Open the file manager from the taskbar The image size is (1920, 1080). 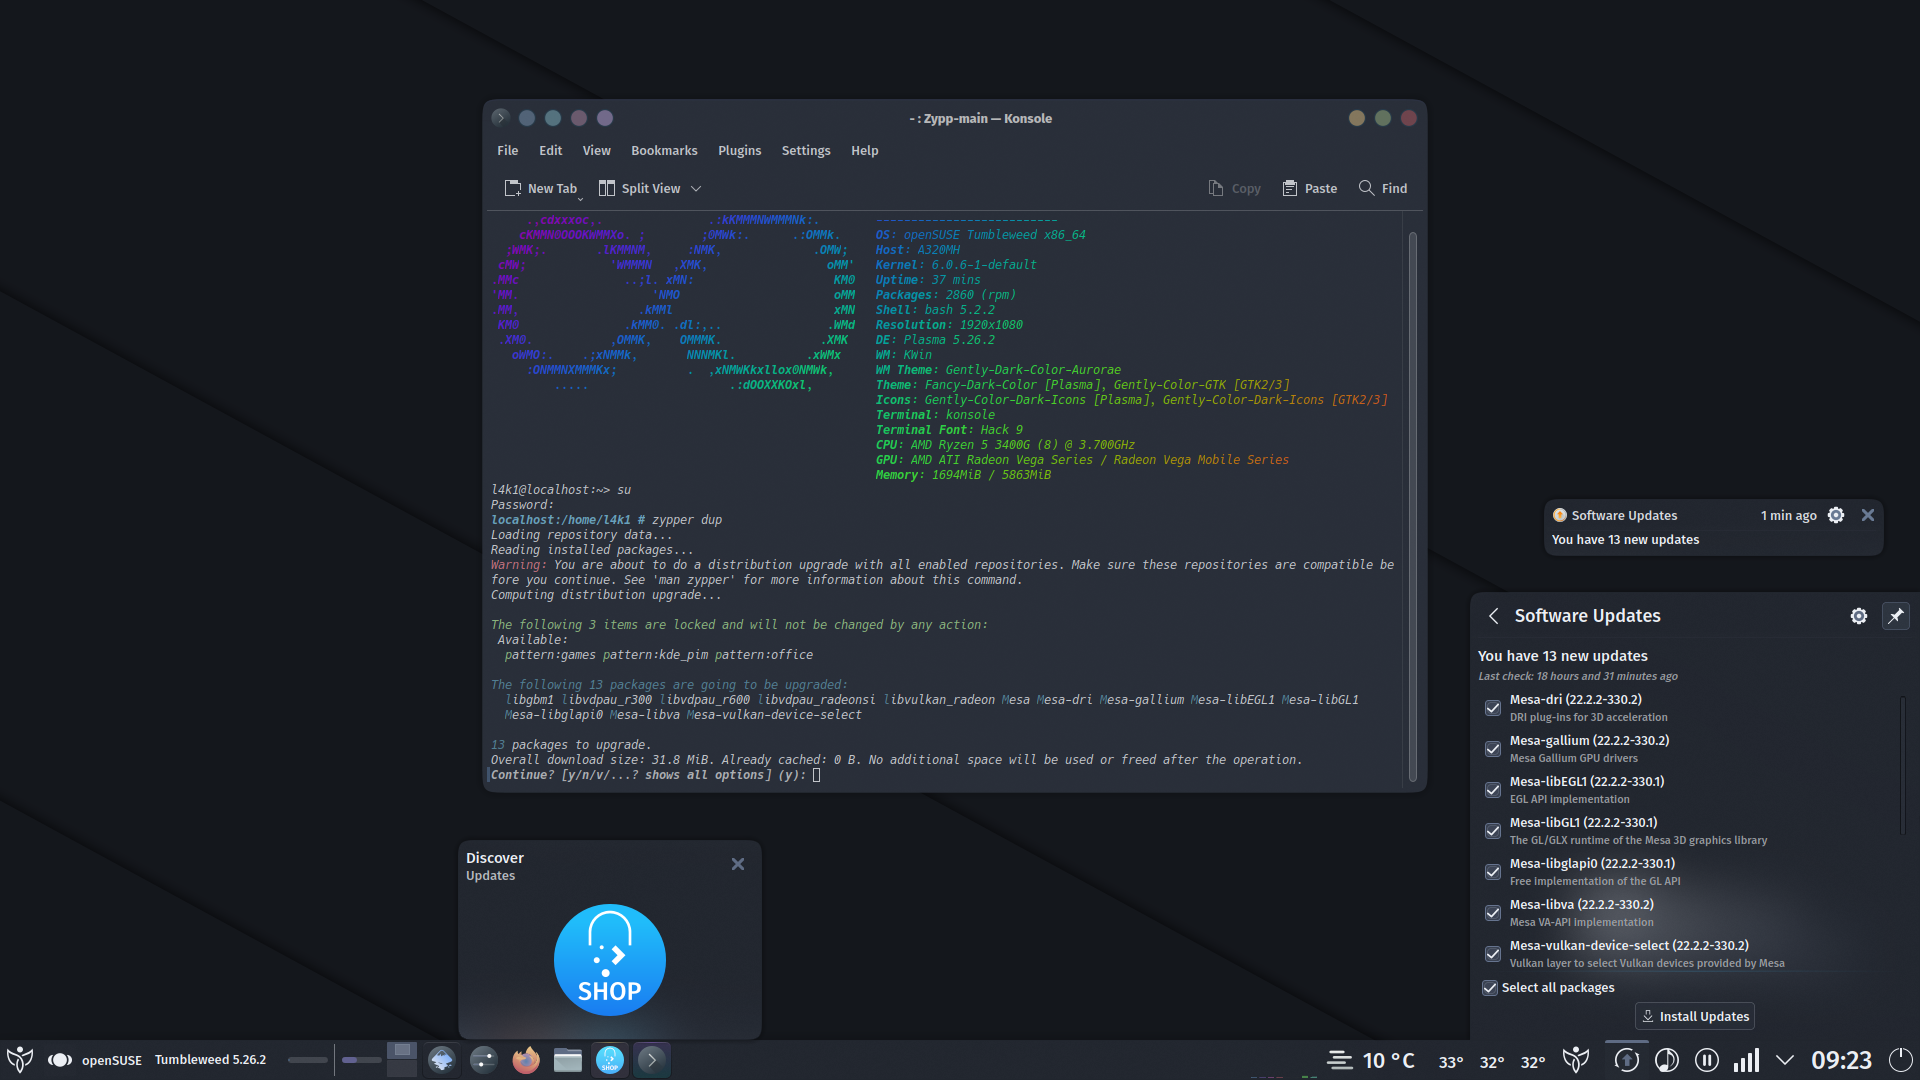(568, 1060)
